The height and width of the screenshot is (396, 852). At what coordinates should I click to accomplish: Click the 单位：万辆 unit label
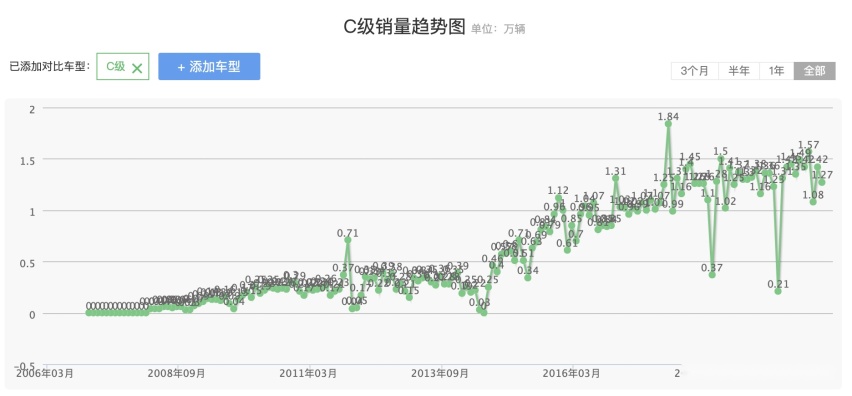click(x=498, y=29)
